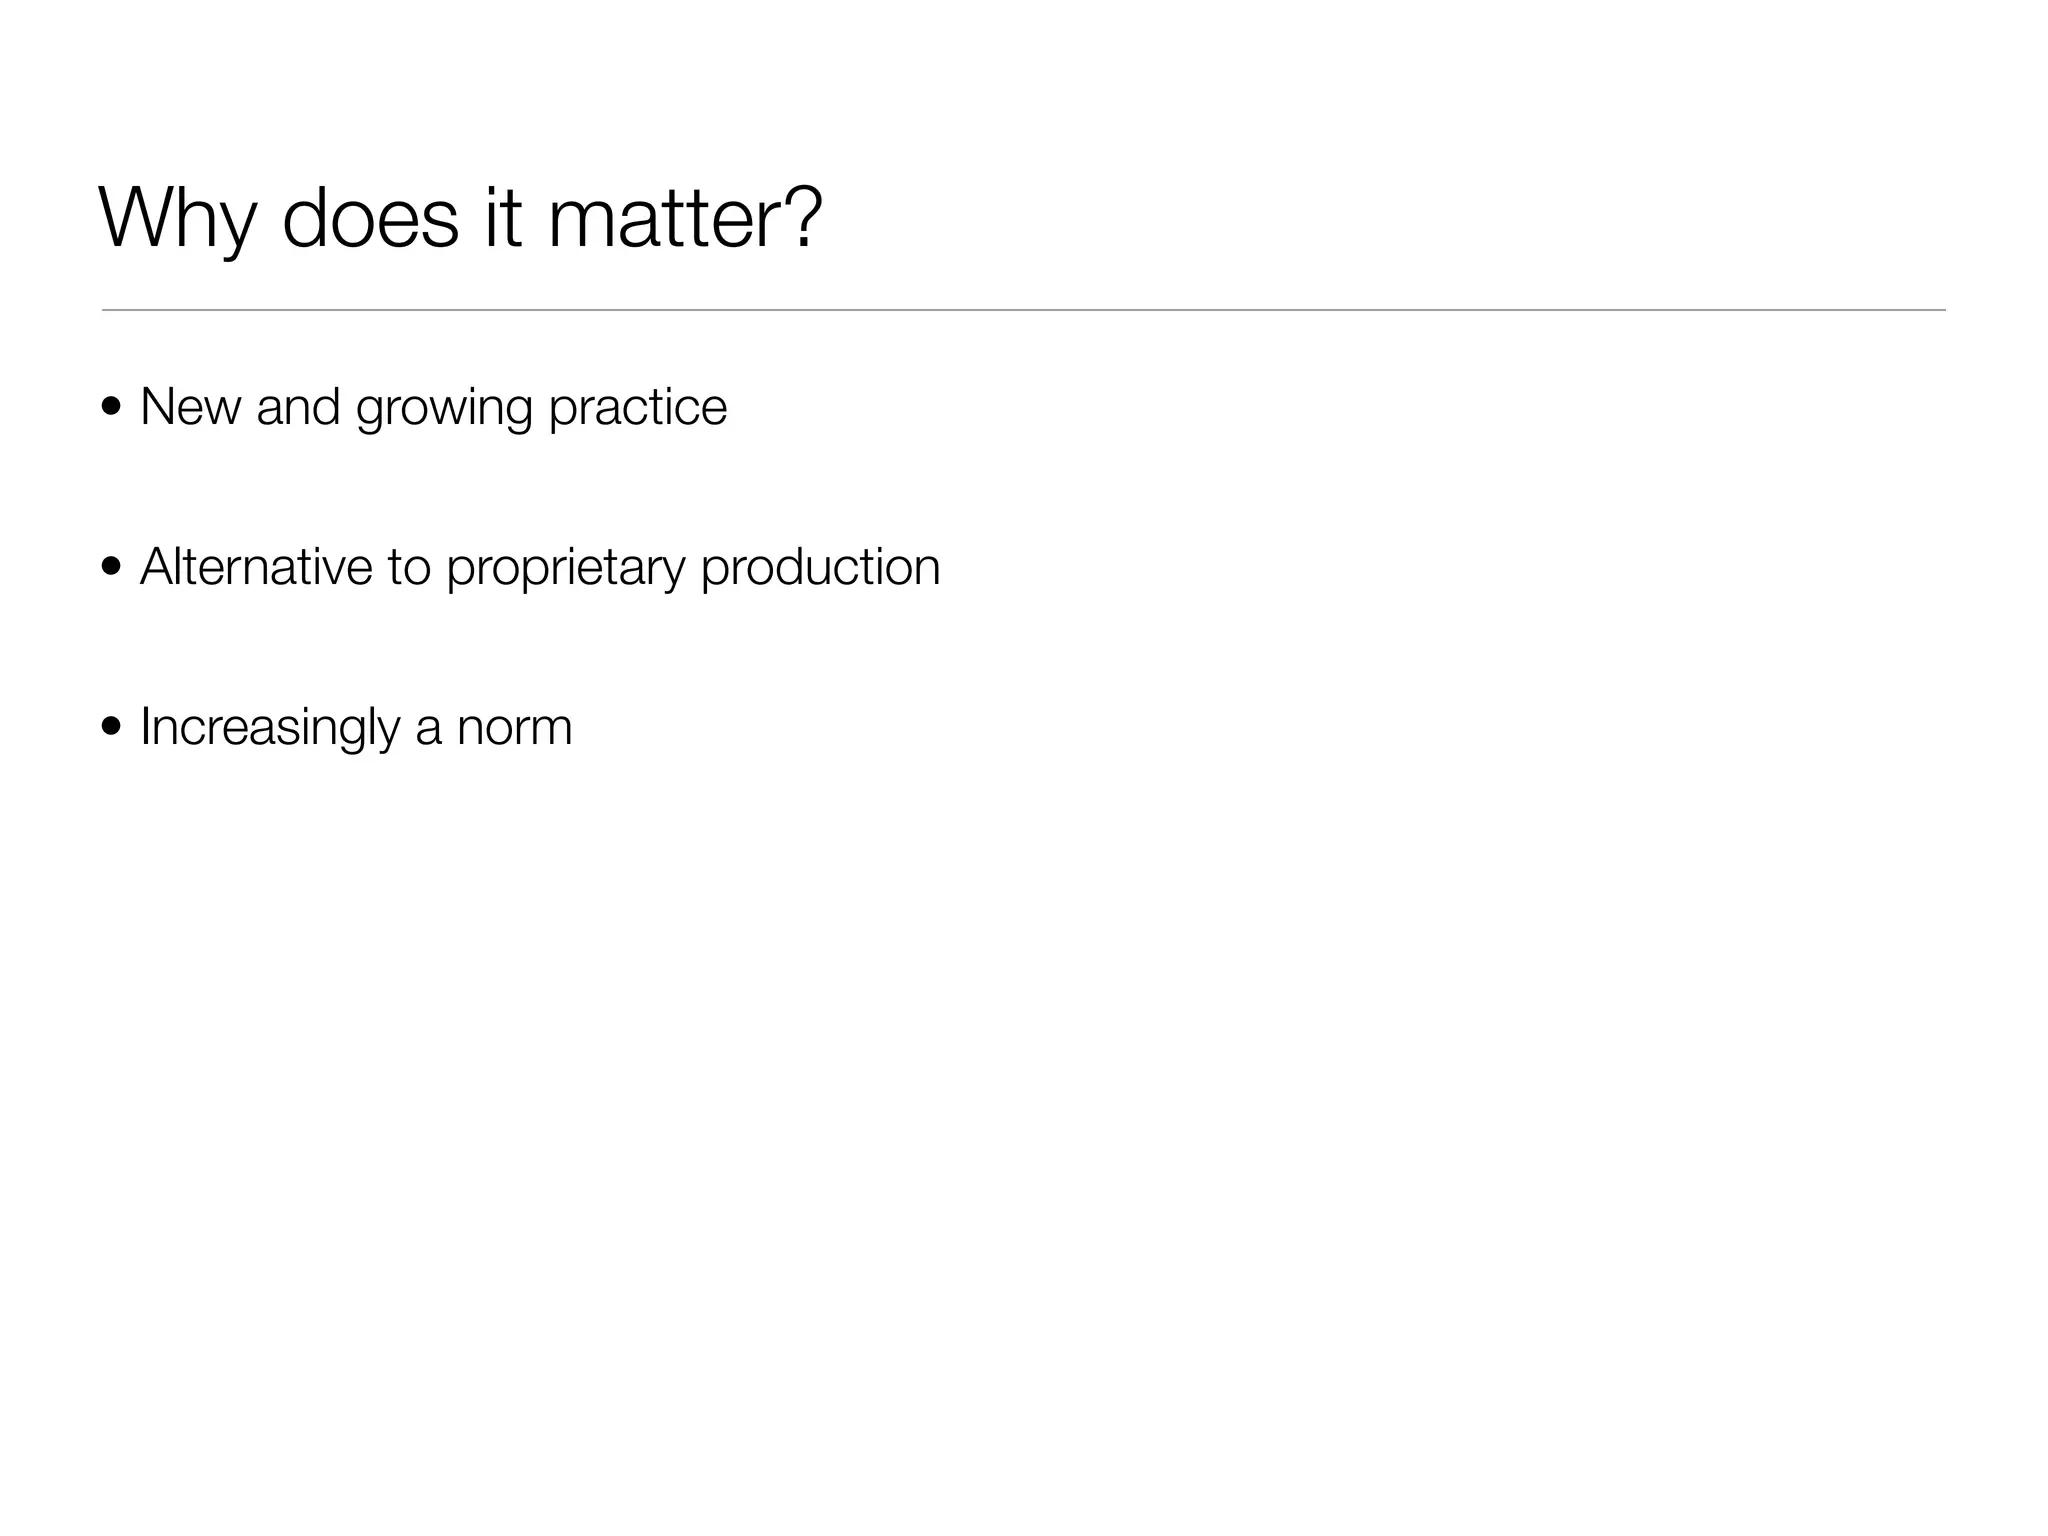2048x1536 pixels.
Task: Click the horizontal divider line under the title
Action: pos(1024,310)
